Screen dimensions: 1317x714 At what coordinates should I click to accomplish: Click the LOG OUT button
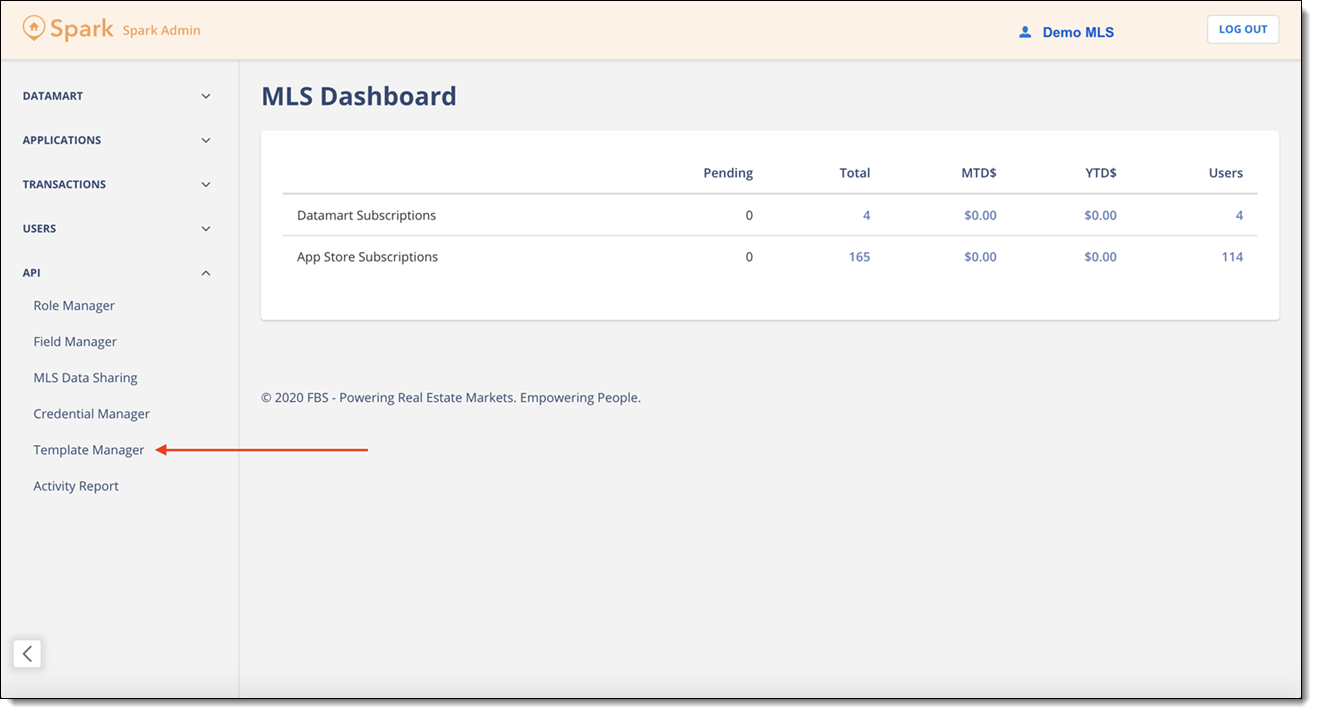pyautogui.click(x=1243, y=30)
